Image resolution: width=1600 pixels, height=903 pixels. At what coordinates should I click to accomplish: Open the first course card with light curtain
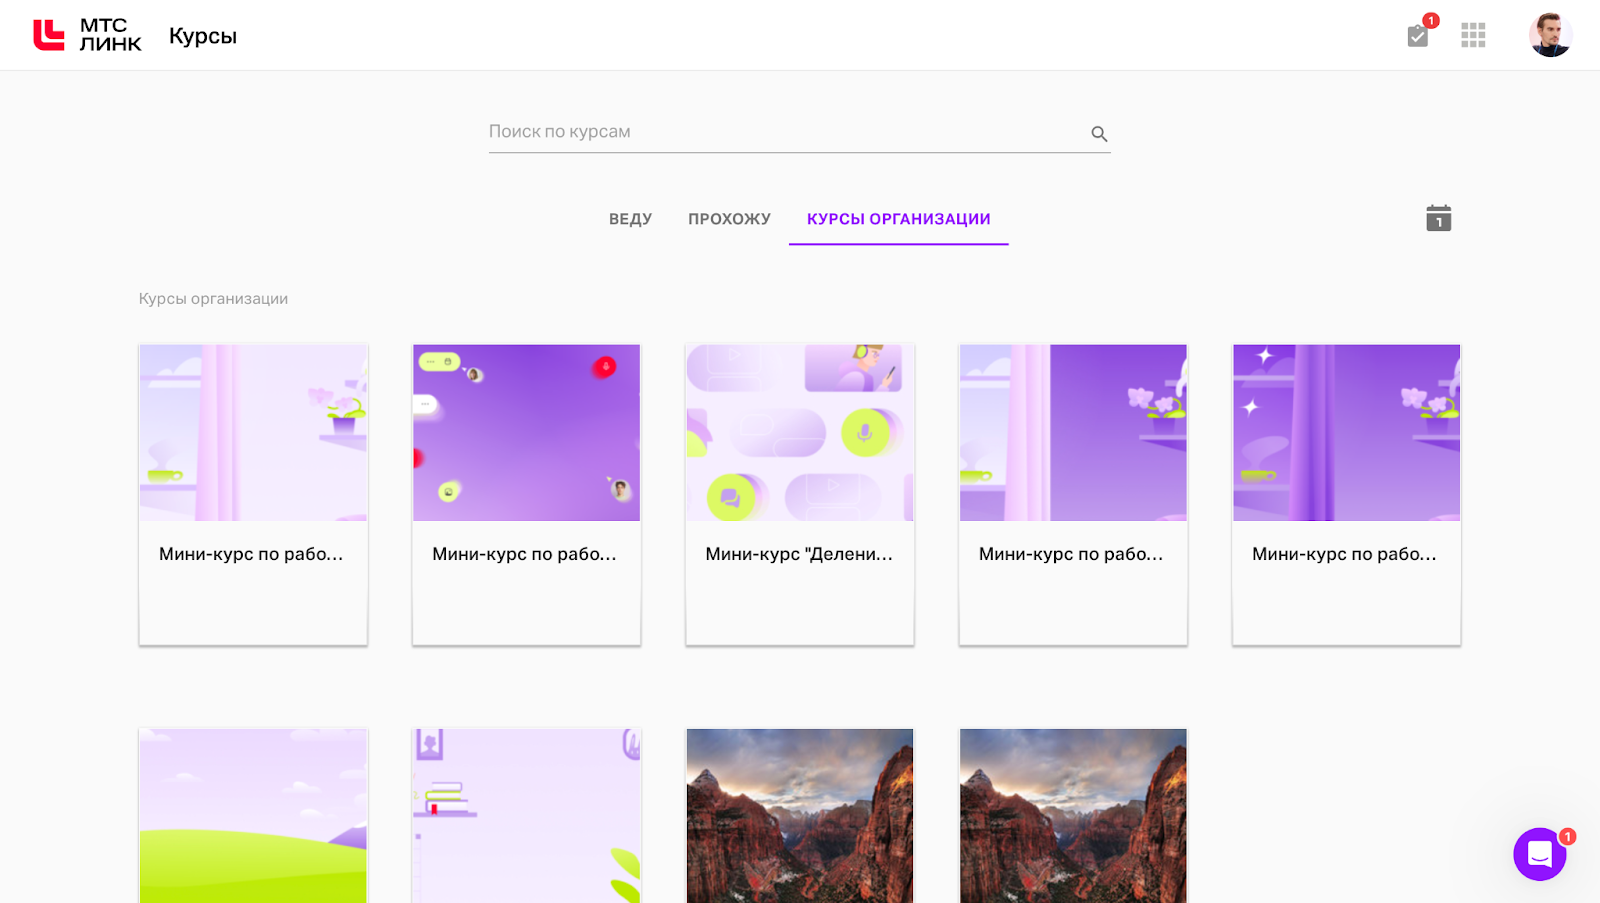(x=253, y=494)
